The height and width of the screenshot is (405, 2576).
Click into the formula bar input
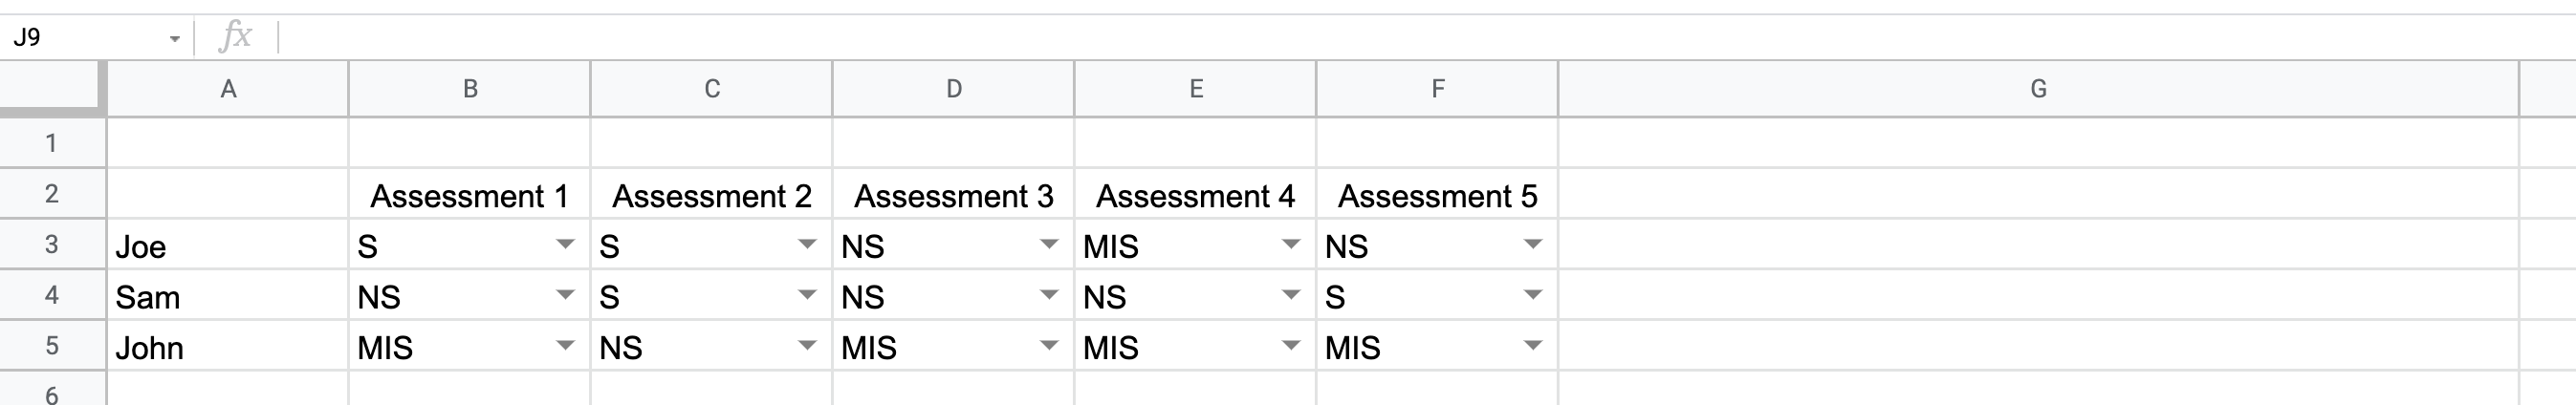[x=1400, y=38]
